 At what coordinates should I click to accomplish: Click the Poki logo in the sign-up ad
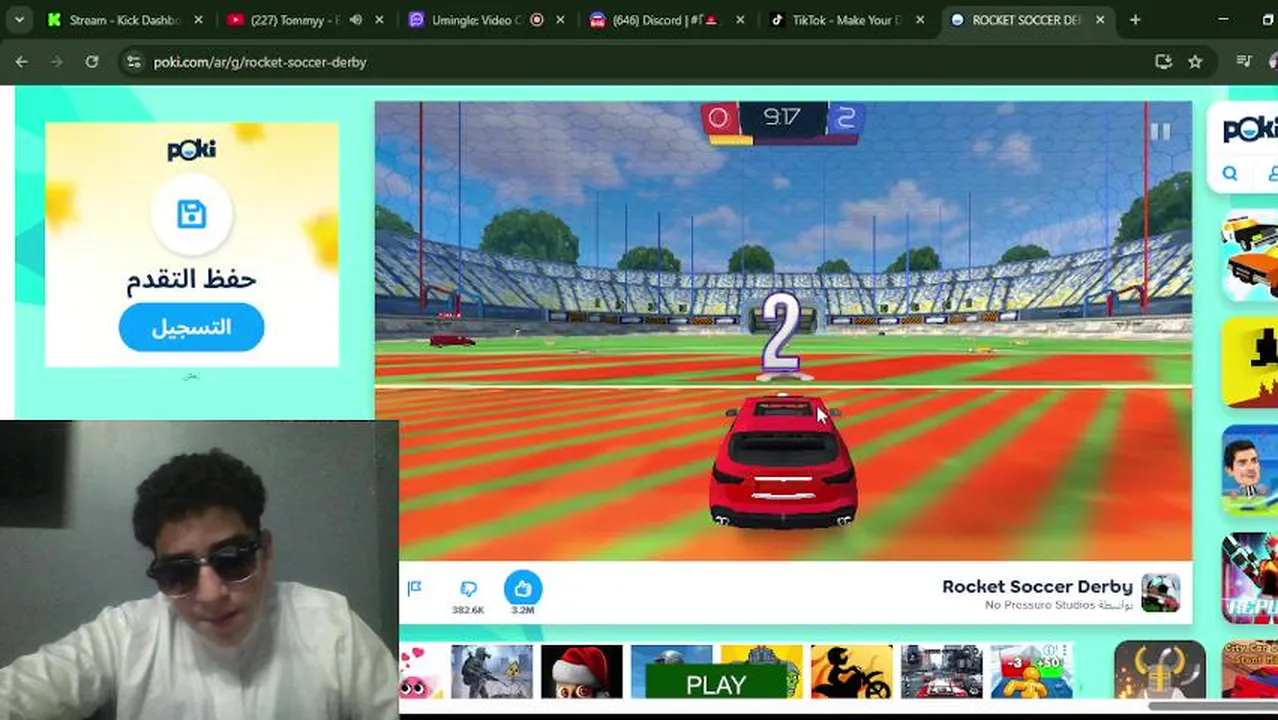pyautogui.click(x=191, y=150)
